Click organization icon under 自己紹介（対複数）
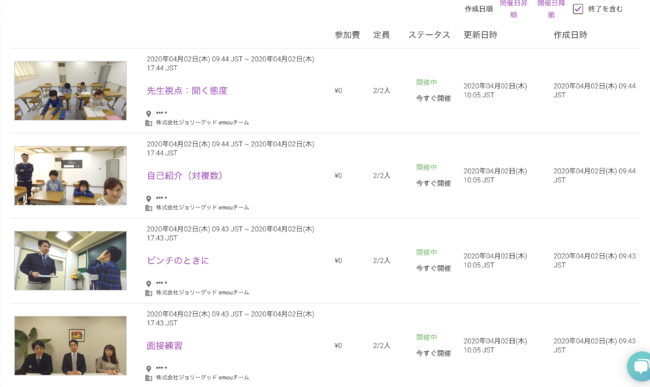This screenshot has width=650, height=387. tap(148, 208)
